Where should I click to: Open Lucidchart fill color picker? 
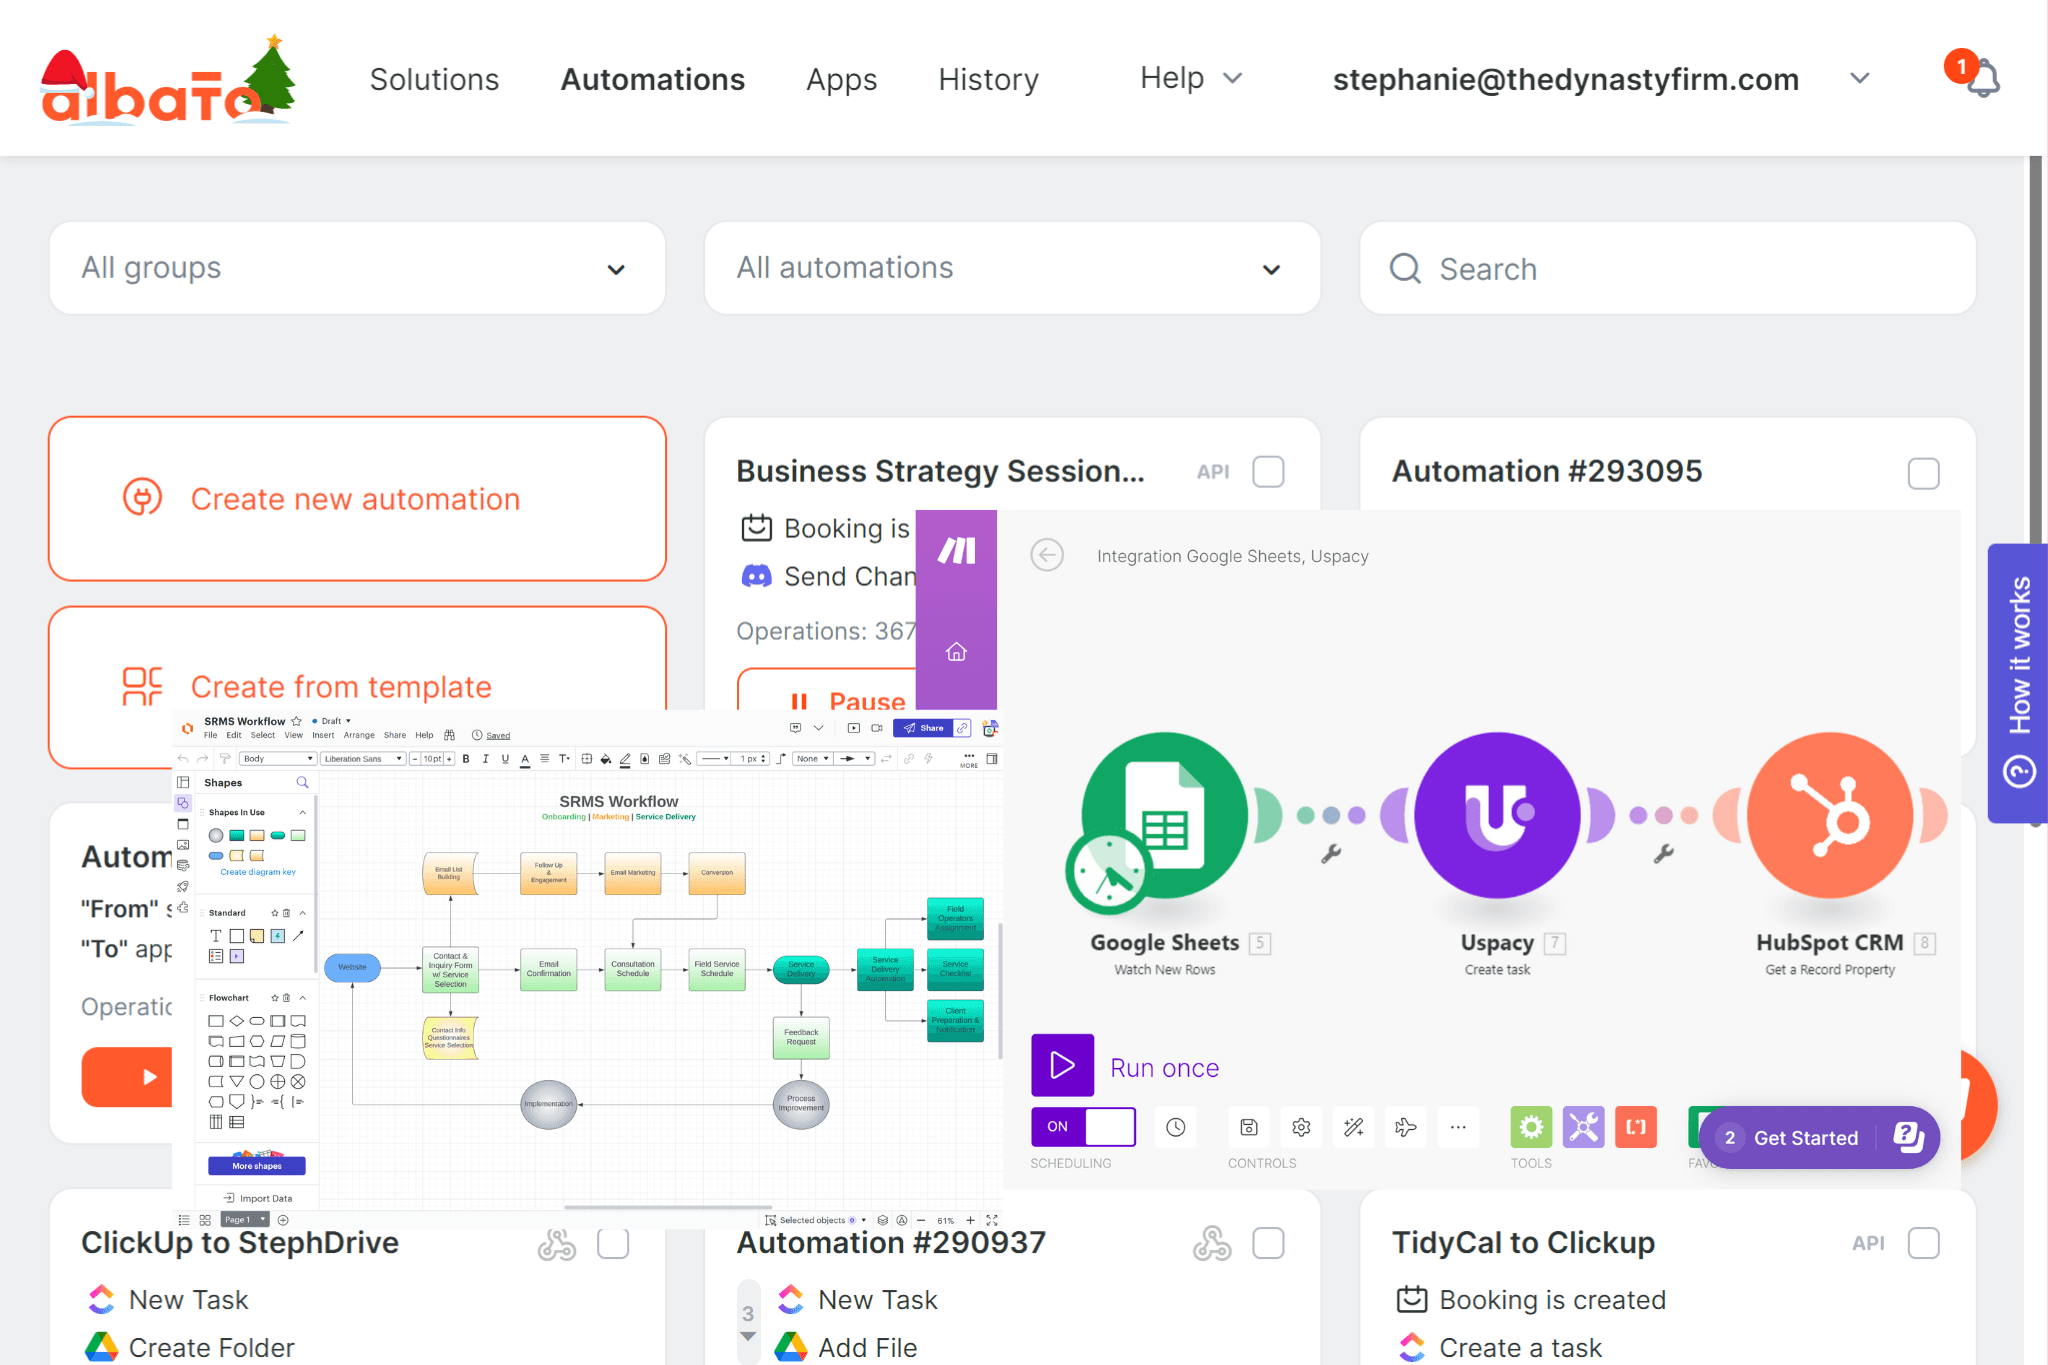click(x=605, y=759)
